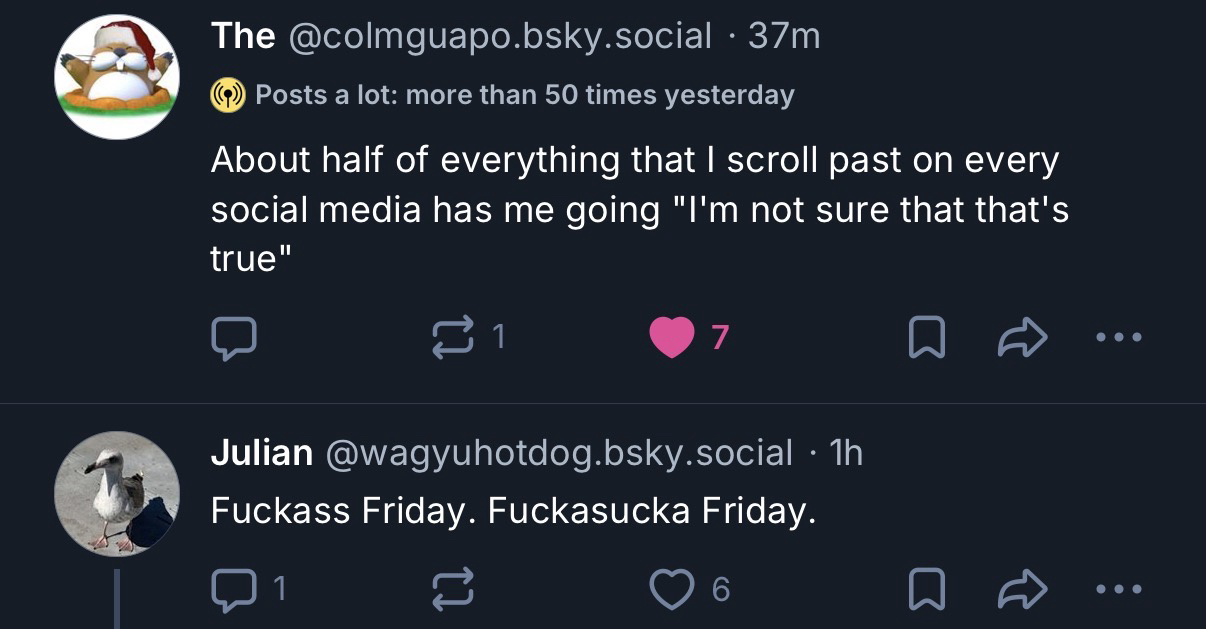
Task: Click the display name "Julian"
Action: pyautogui.click(x=261, y=454)
